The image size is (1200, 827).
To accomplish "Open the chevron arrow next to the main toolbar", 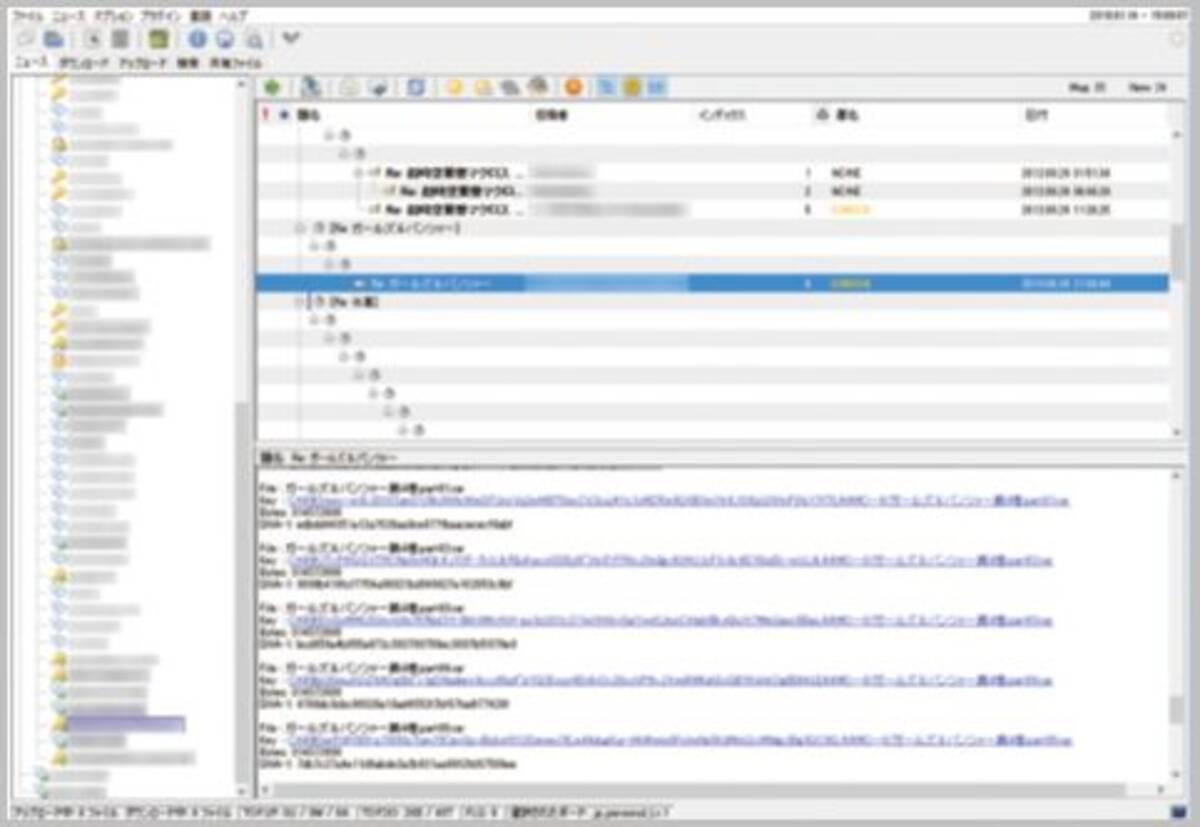I will point(288,38).
